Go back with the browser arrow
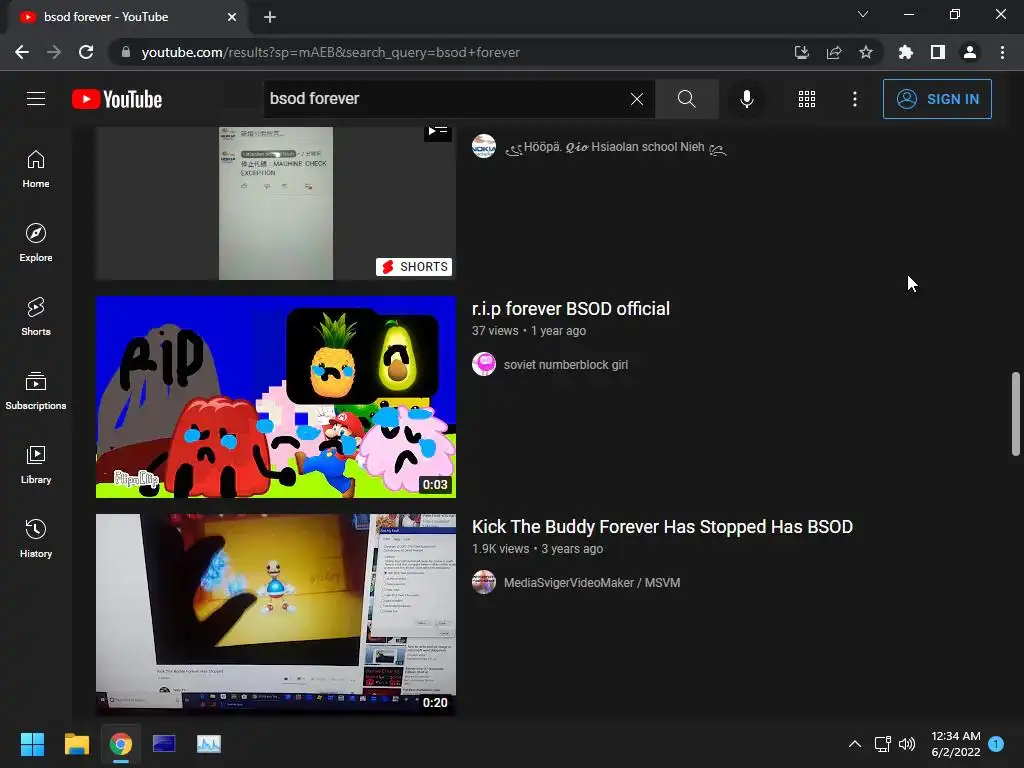 point(22,52)
